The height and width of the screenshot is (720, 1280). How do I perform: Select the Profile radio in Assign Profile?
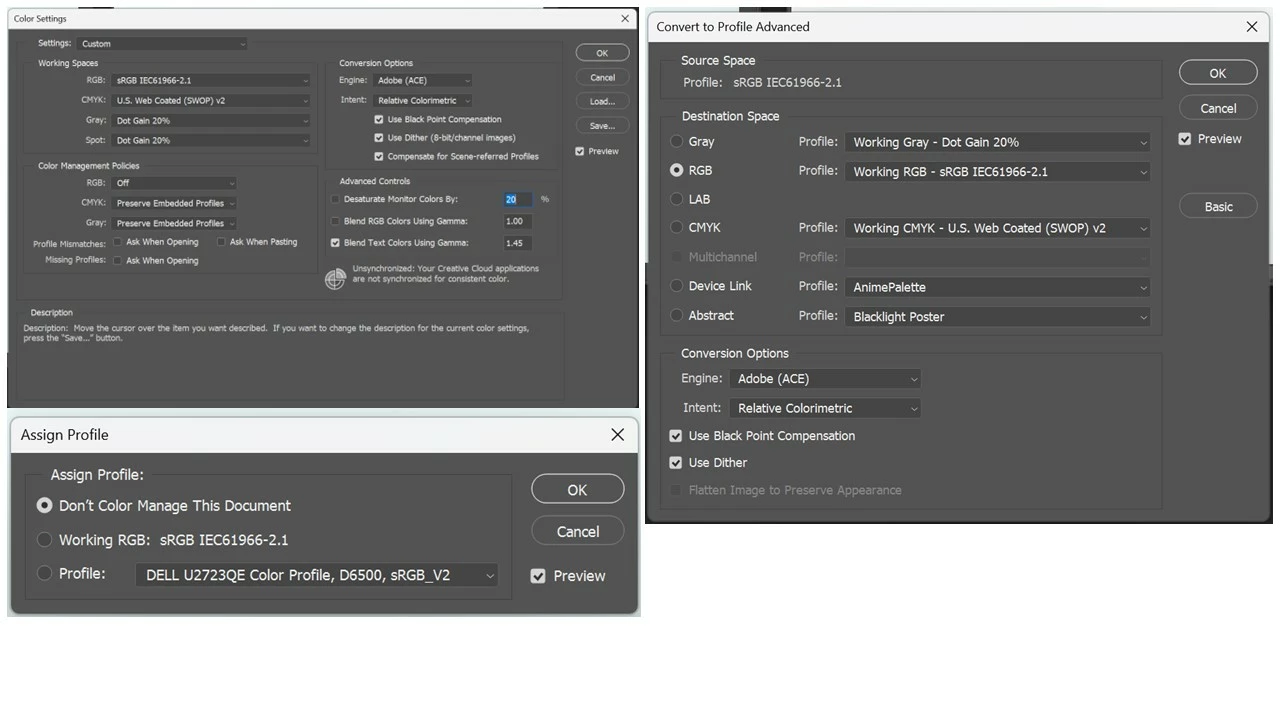click(x=44, y=574)
